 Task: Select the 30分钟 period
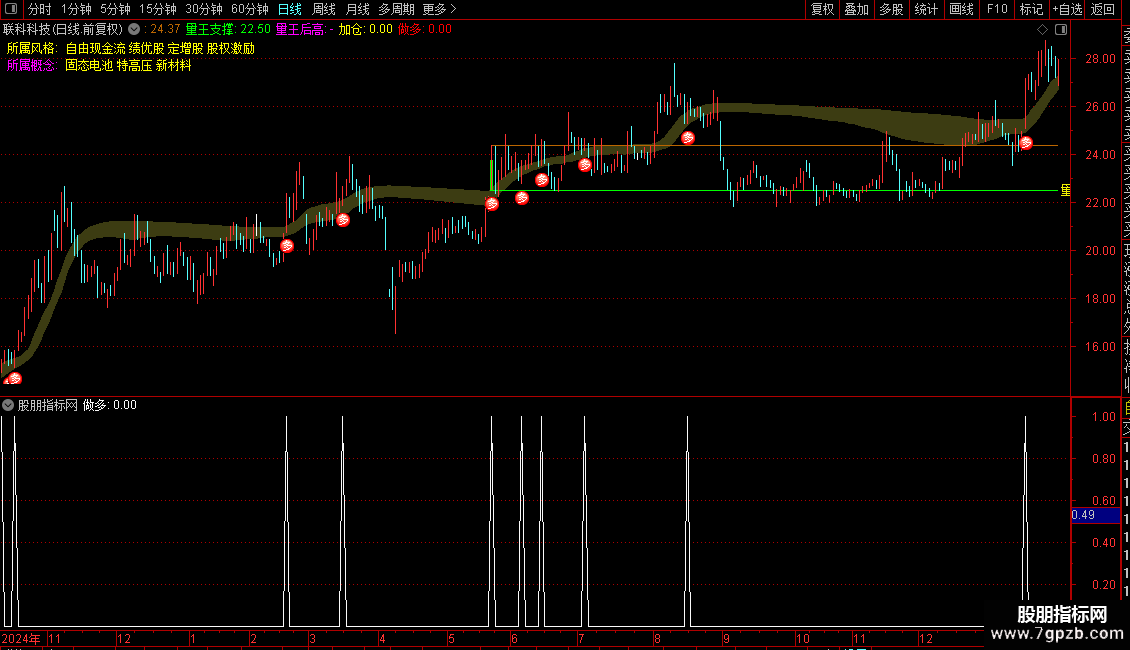coord(204,9)
